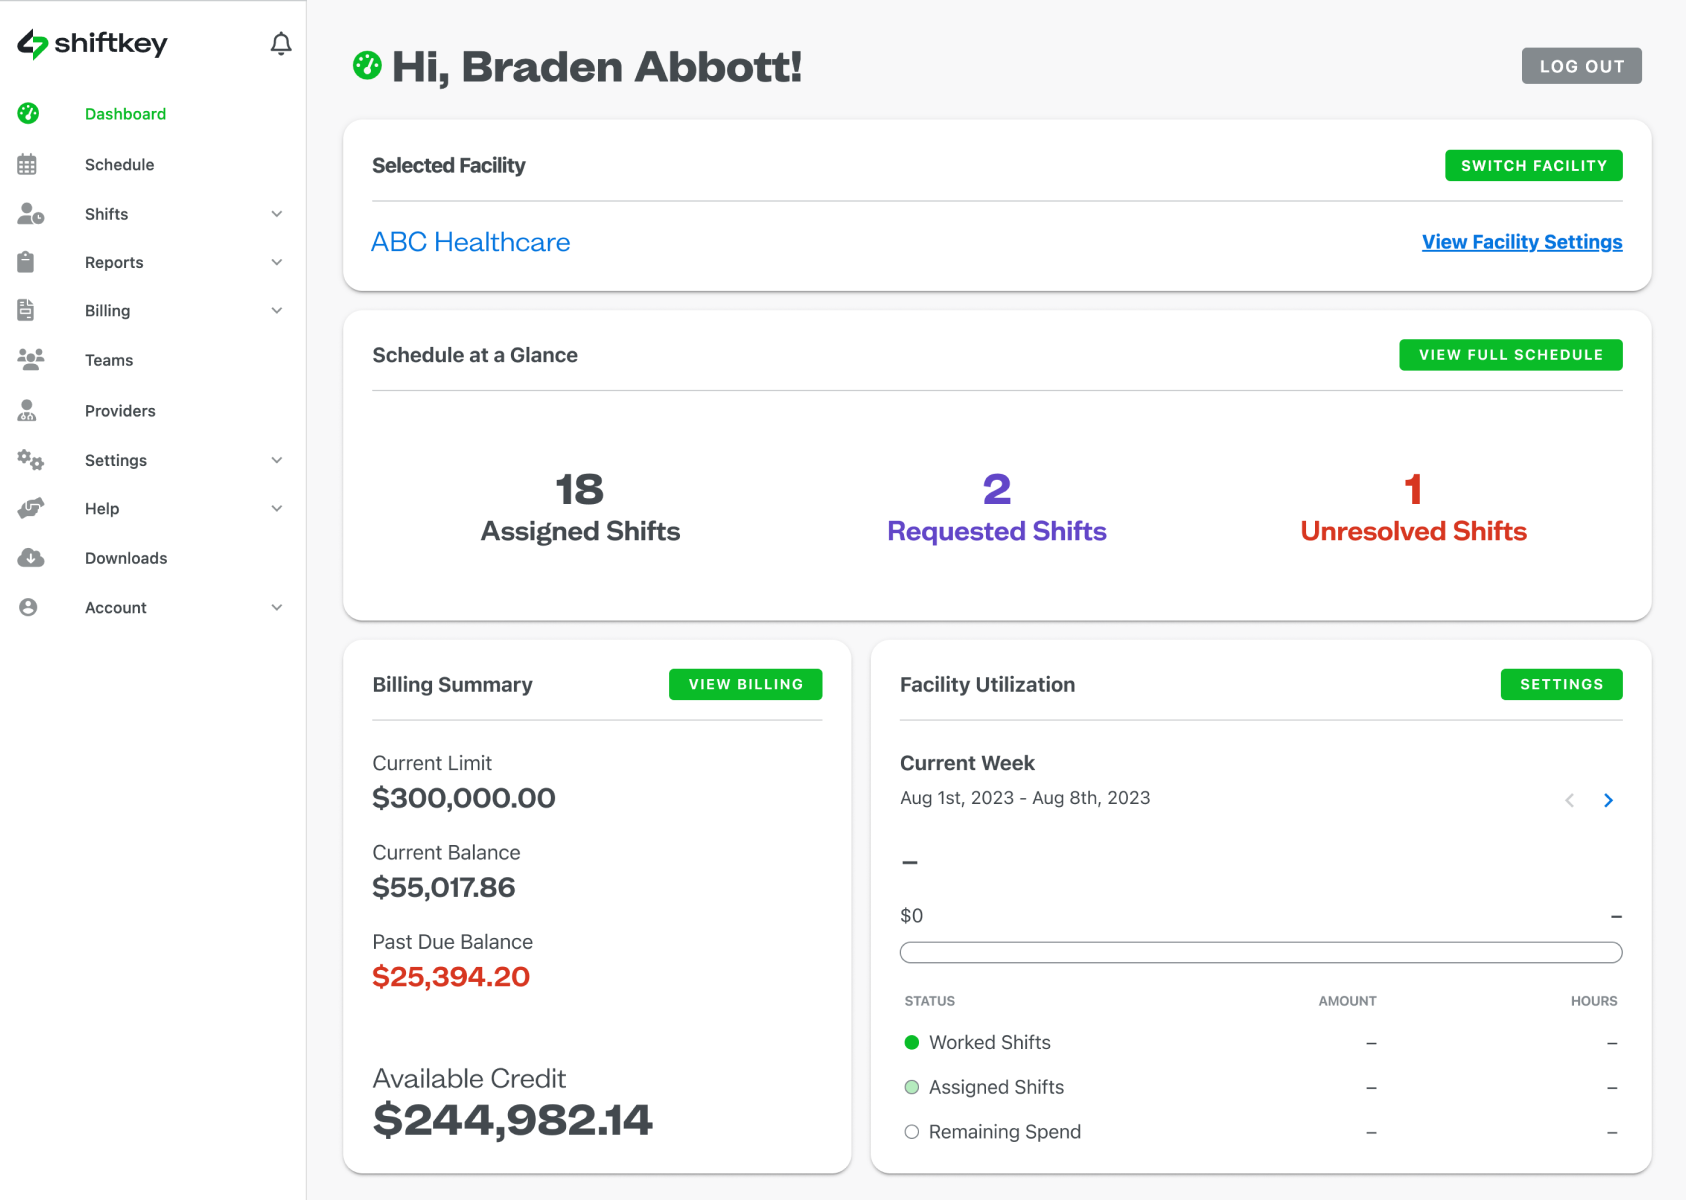Screen dimensions: 1686x1200
Task: Expand the Settings sidebar section
Action: [276, 460]
